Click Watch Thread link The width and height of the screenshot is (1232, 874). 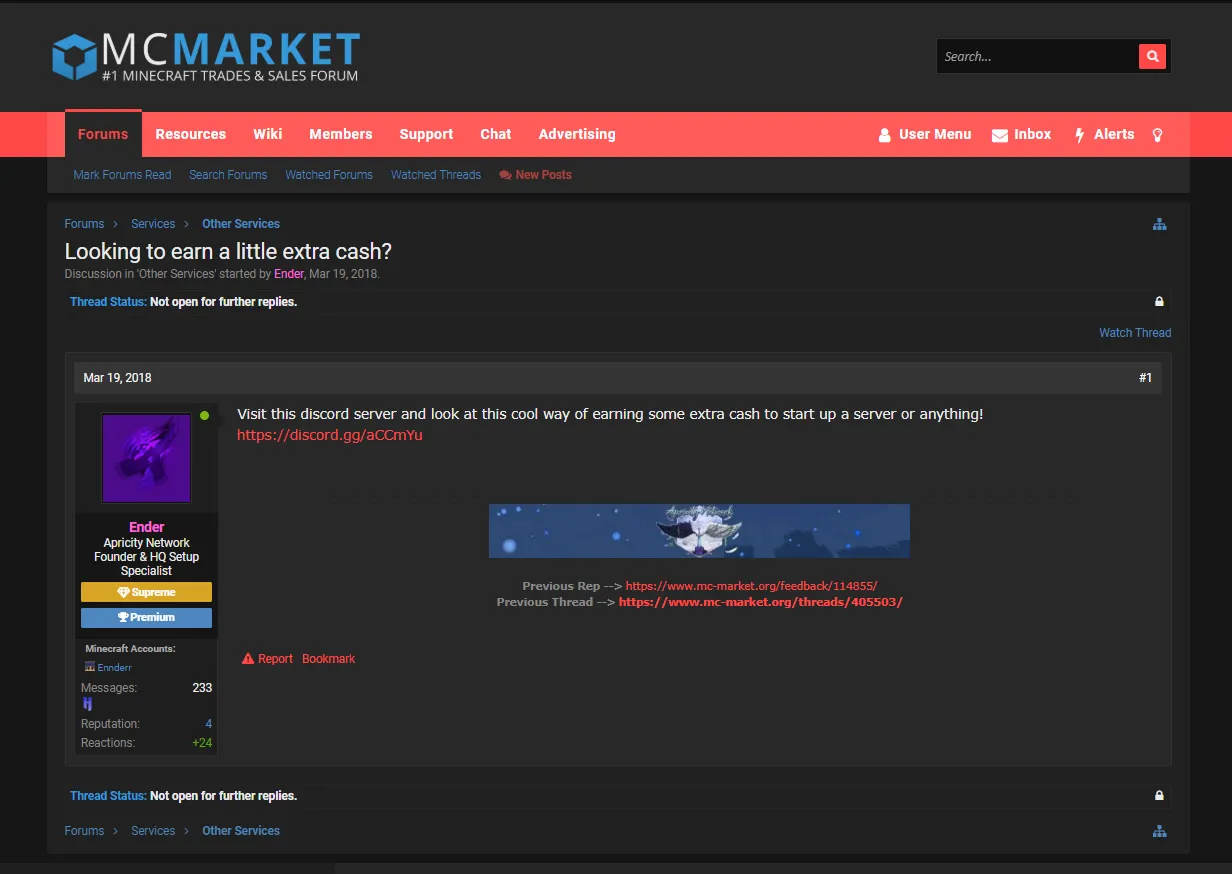pos(1134,333)
